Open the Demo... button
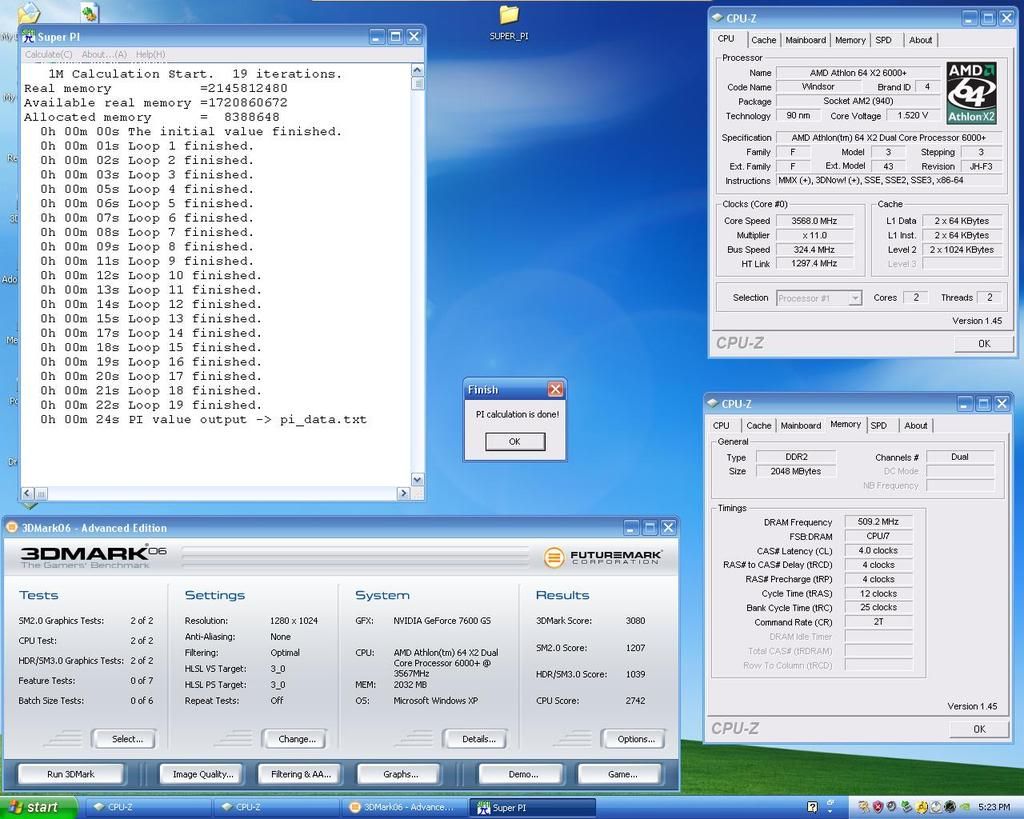The image size is (1024, 819). pyautogui.click(x=522, y=774)
